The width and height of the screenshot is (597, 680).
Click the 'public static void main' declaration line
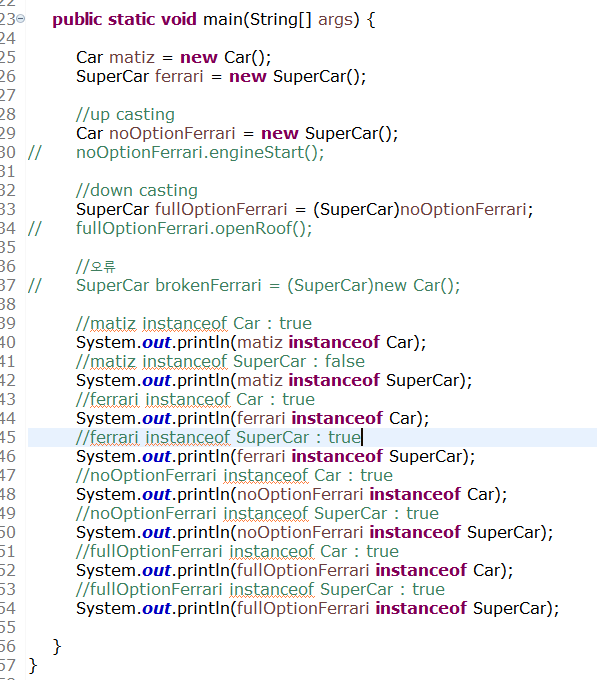click(214, 20)
